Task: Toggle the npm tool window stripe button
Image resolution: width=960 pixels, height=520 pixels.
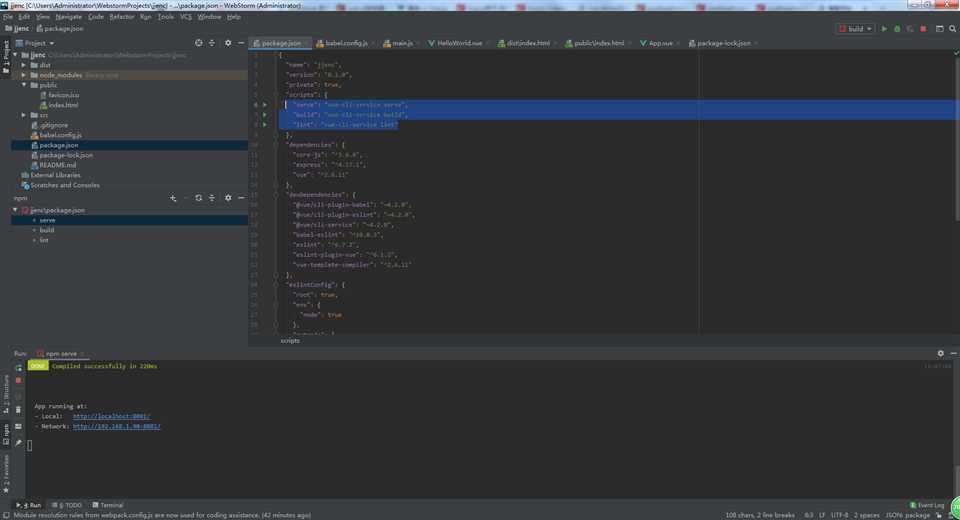Action: point(6,434)
